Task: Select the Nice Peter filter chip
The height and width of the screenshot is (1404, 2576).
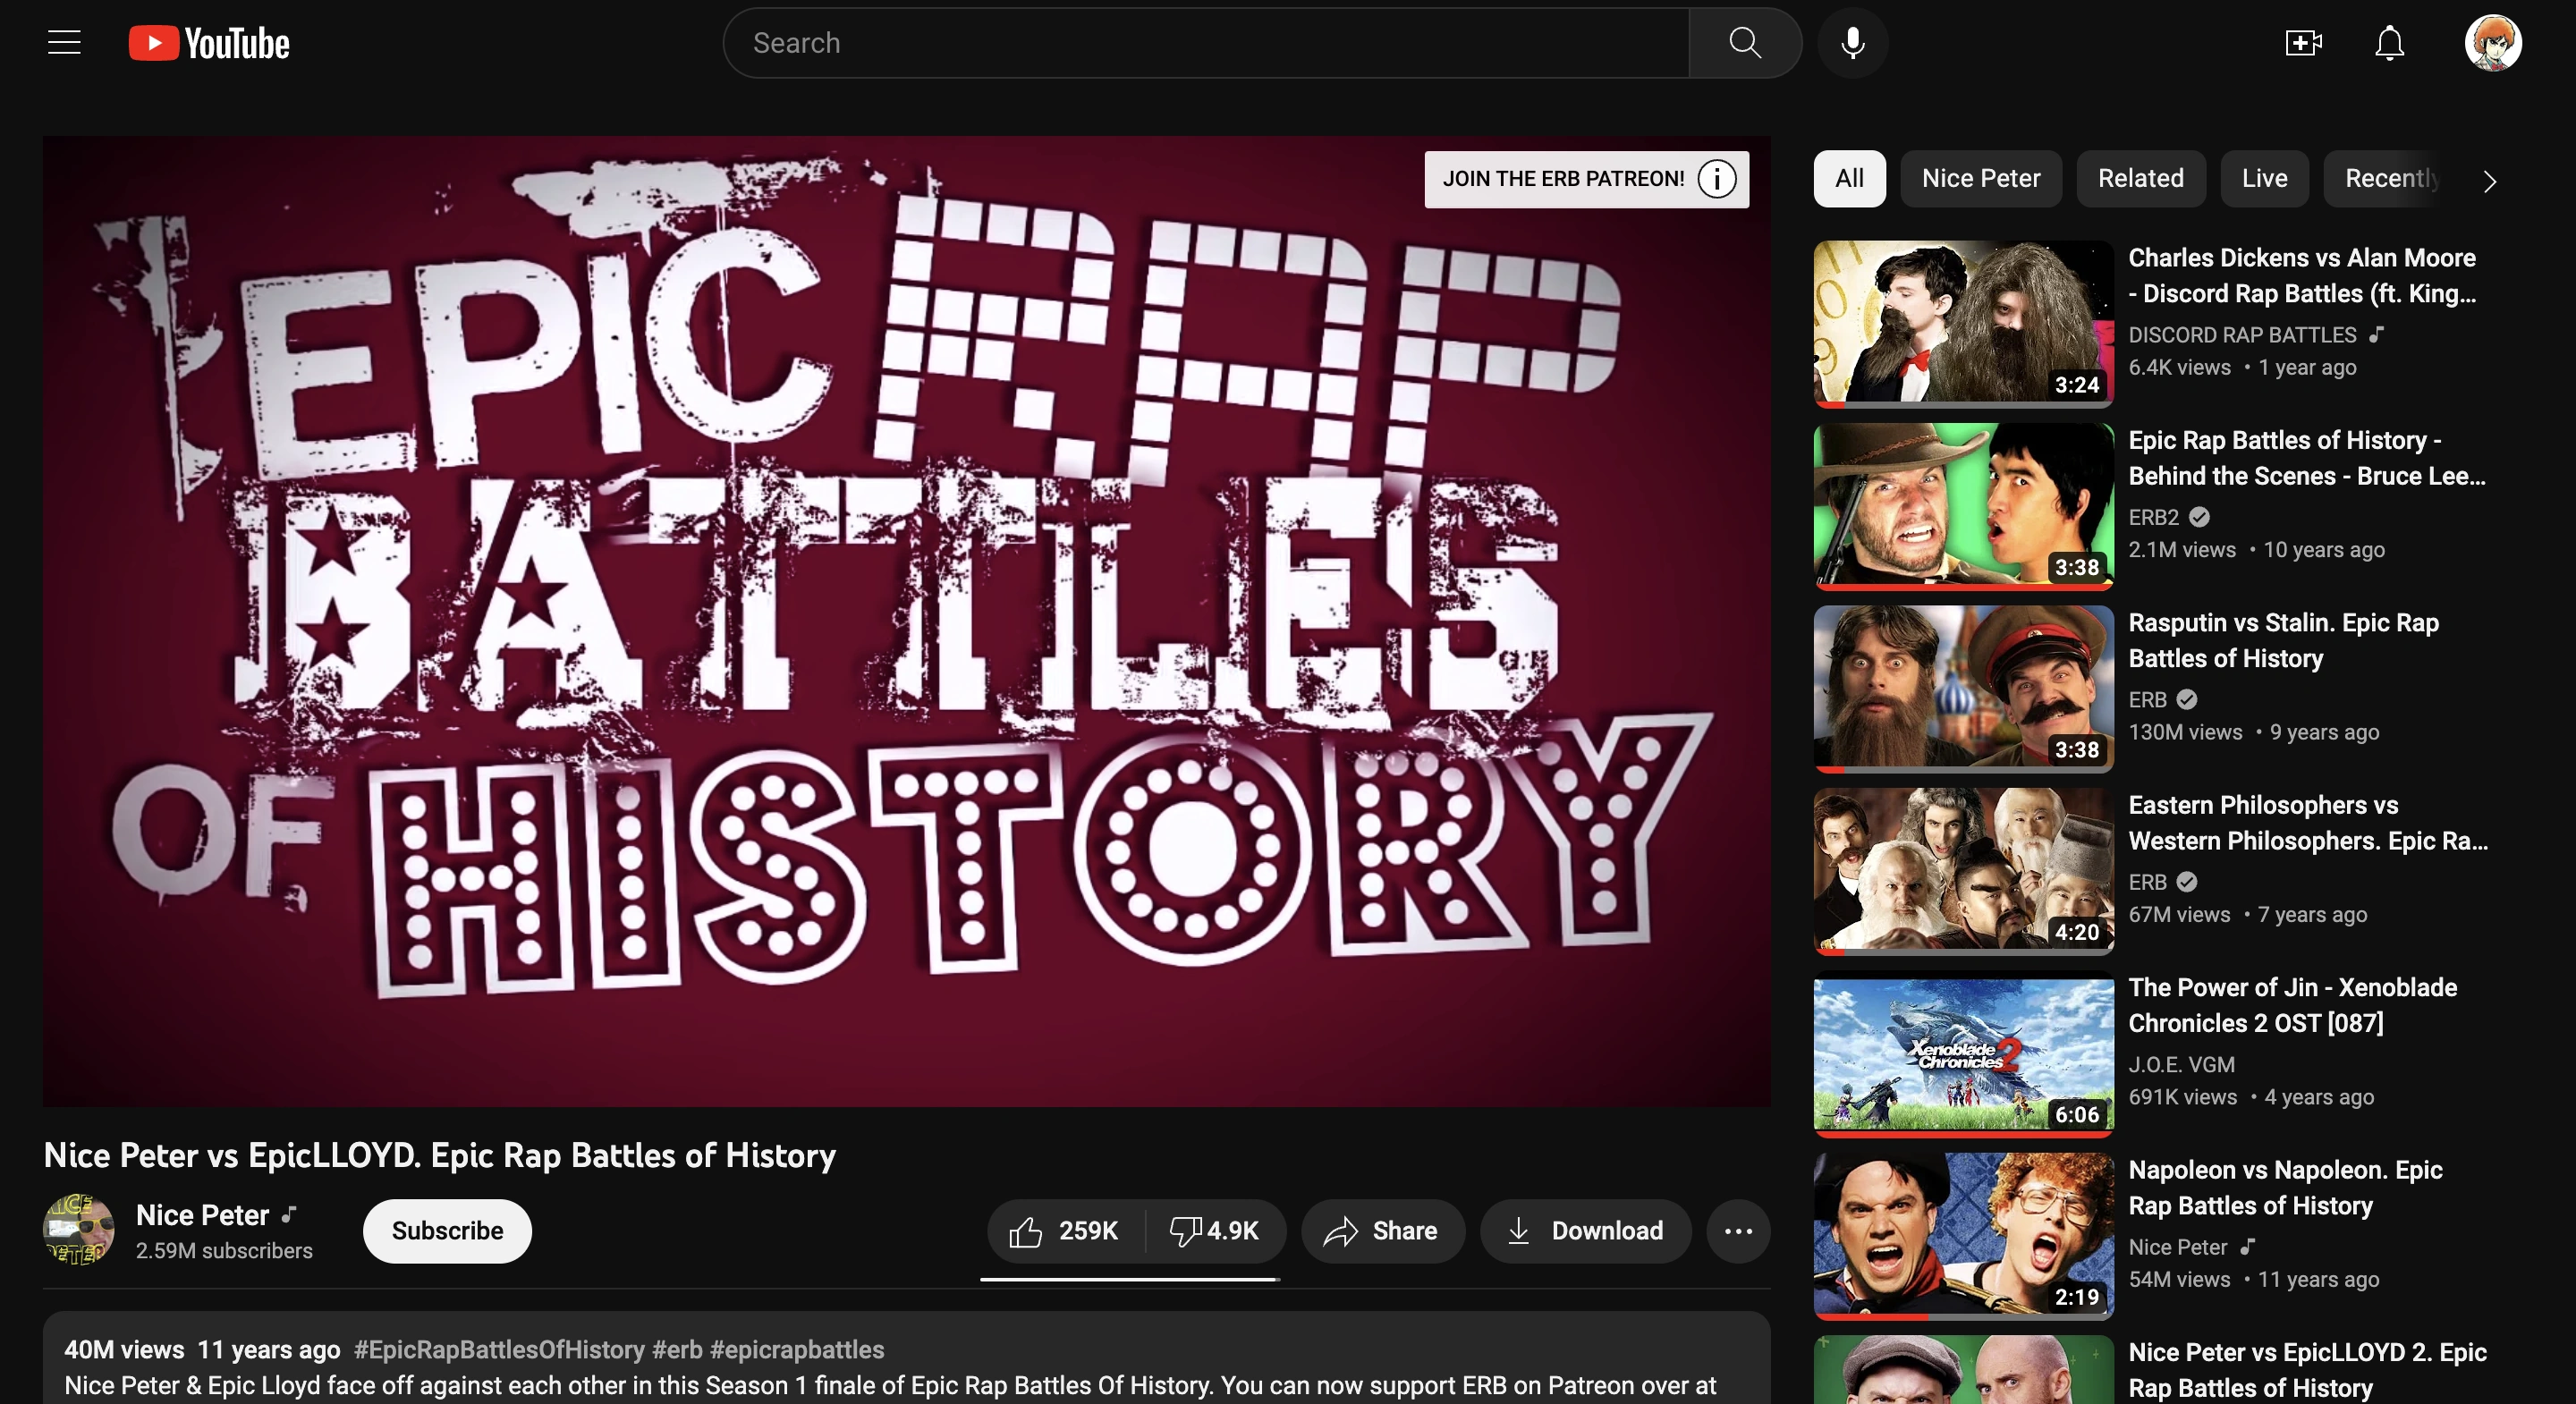Action: click(1980, 179)
